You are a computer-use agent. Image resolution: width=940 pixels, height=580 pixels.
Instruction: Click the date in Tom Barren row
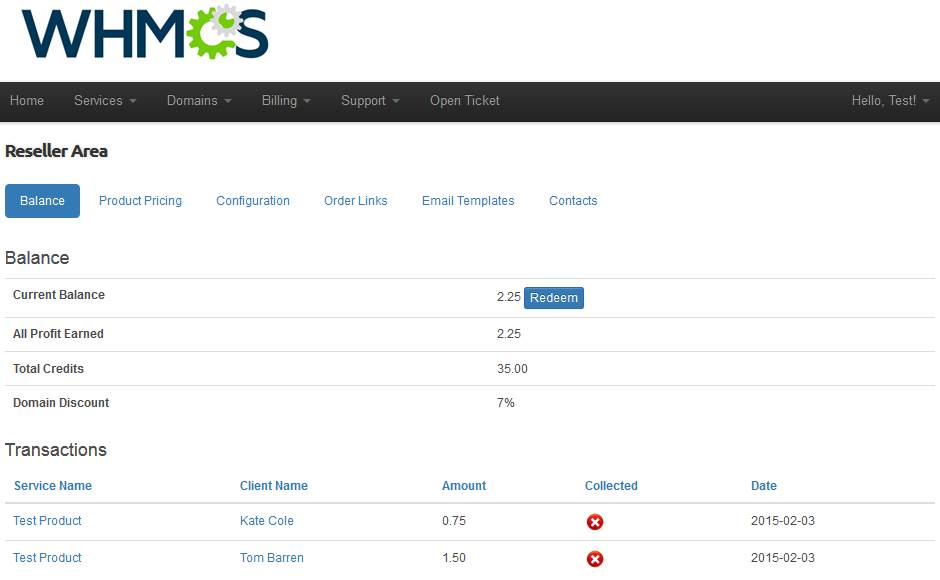click(783, 558)
